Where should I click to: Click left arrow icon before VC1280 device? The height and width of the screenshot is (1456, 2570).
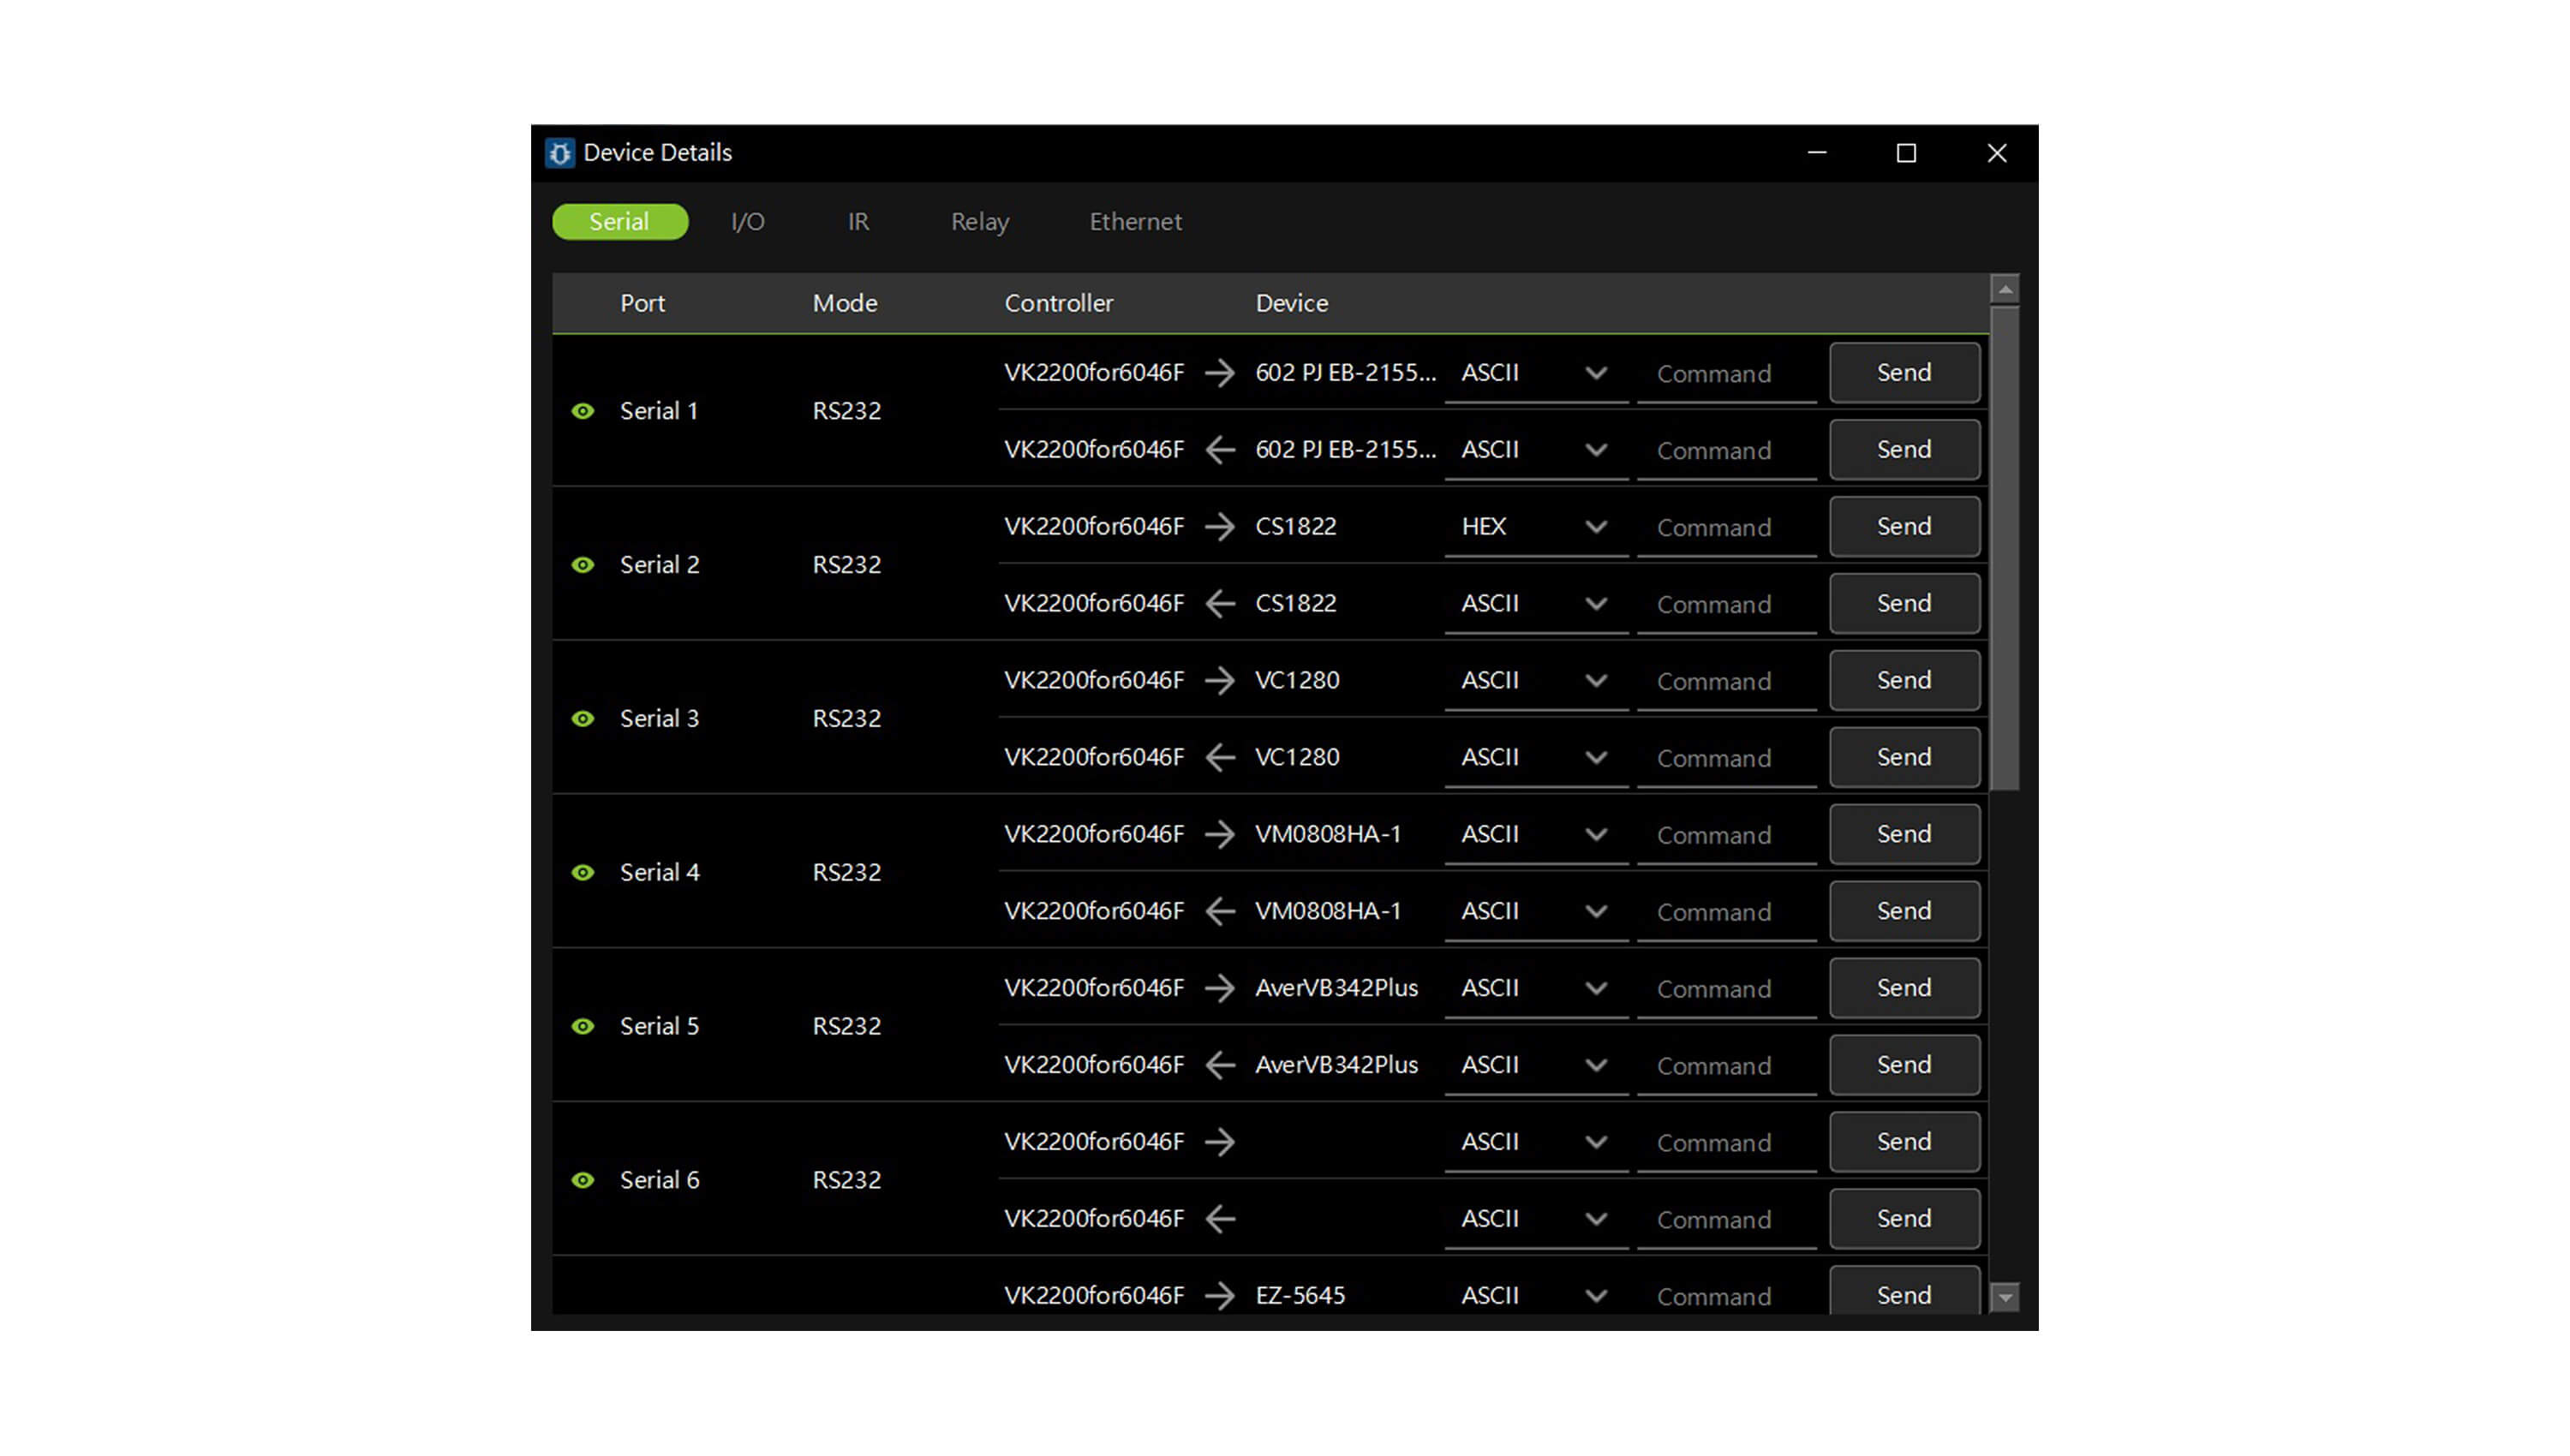1219,758
